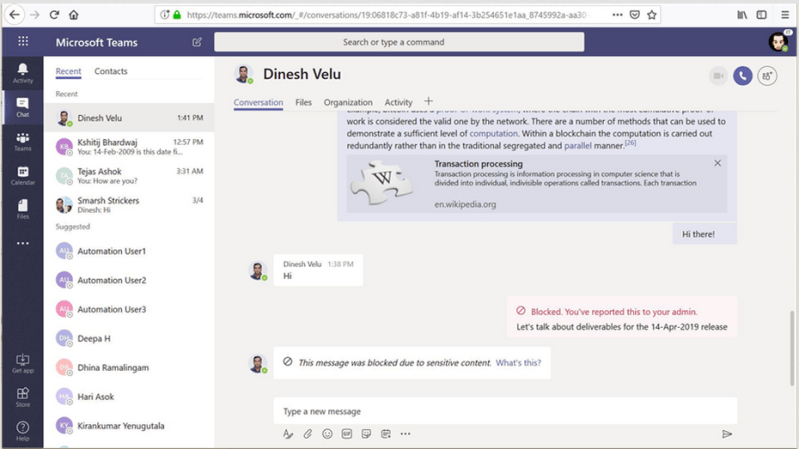This screenshot has width=799, height=449.
Task: Open the Activity tab in chat
Action: pyautogui.click(x=398, y=102)
